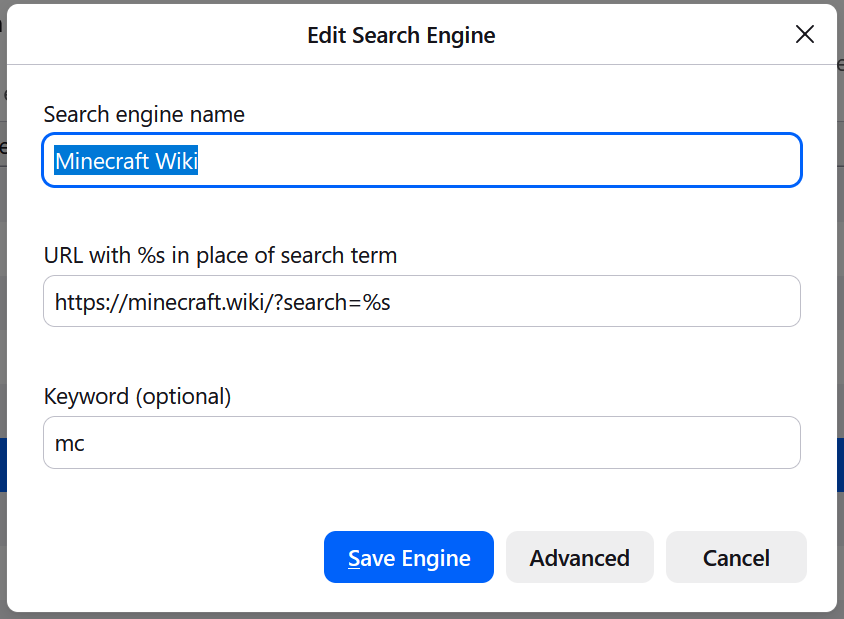Save the engine with Save Engine button
Image resolution: width=844 pixels, height=619 pixels.
pyautogui.click(x=409, y=557)
